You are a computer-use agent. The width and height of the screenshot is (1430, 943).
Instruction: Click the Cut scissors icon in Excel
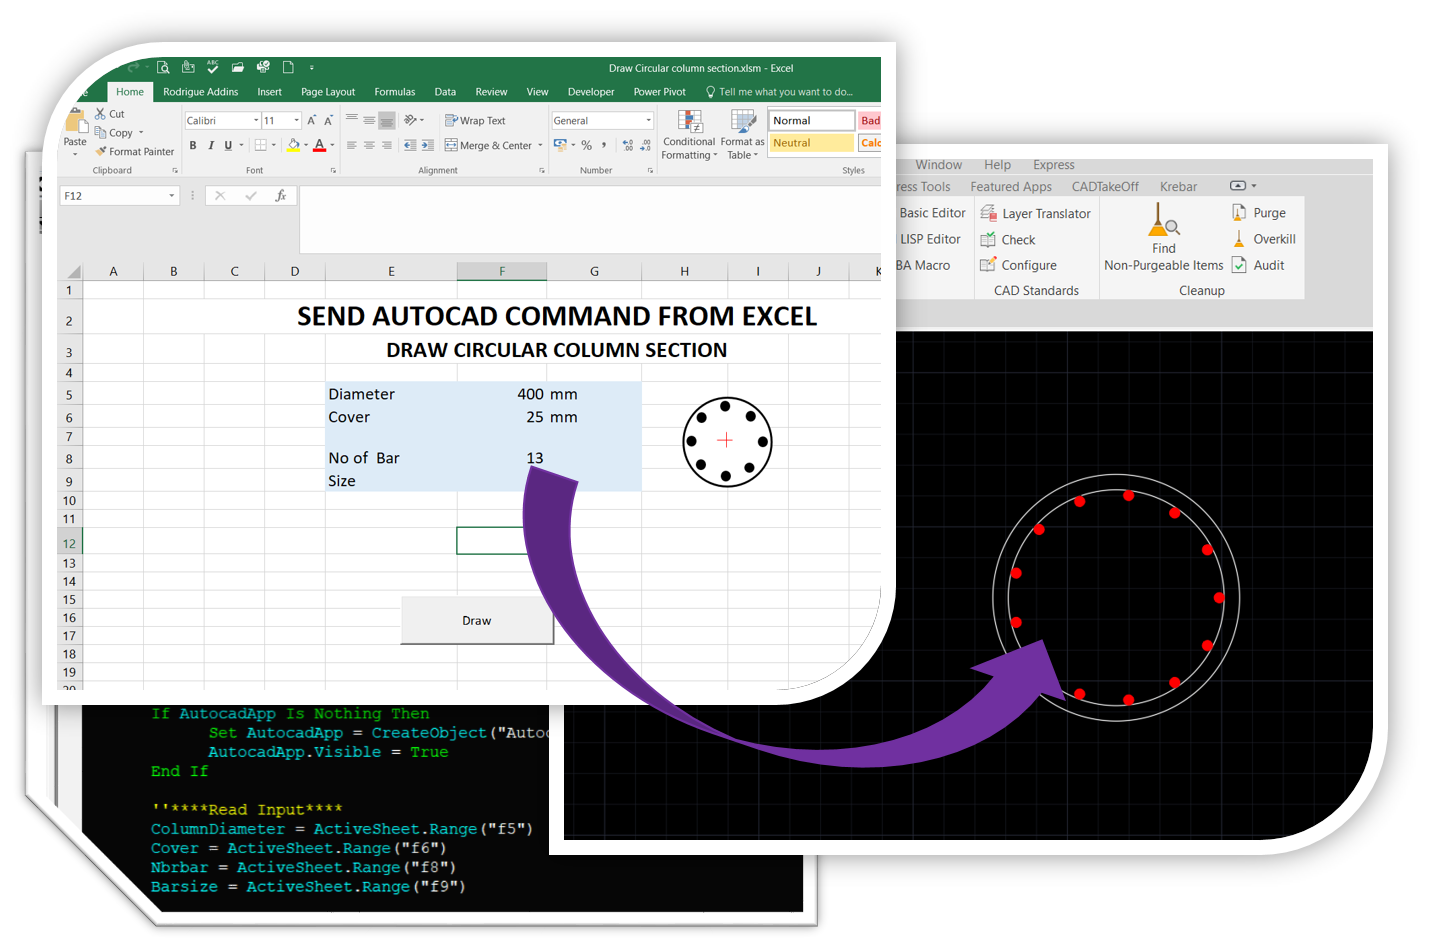[100, 114]
